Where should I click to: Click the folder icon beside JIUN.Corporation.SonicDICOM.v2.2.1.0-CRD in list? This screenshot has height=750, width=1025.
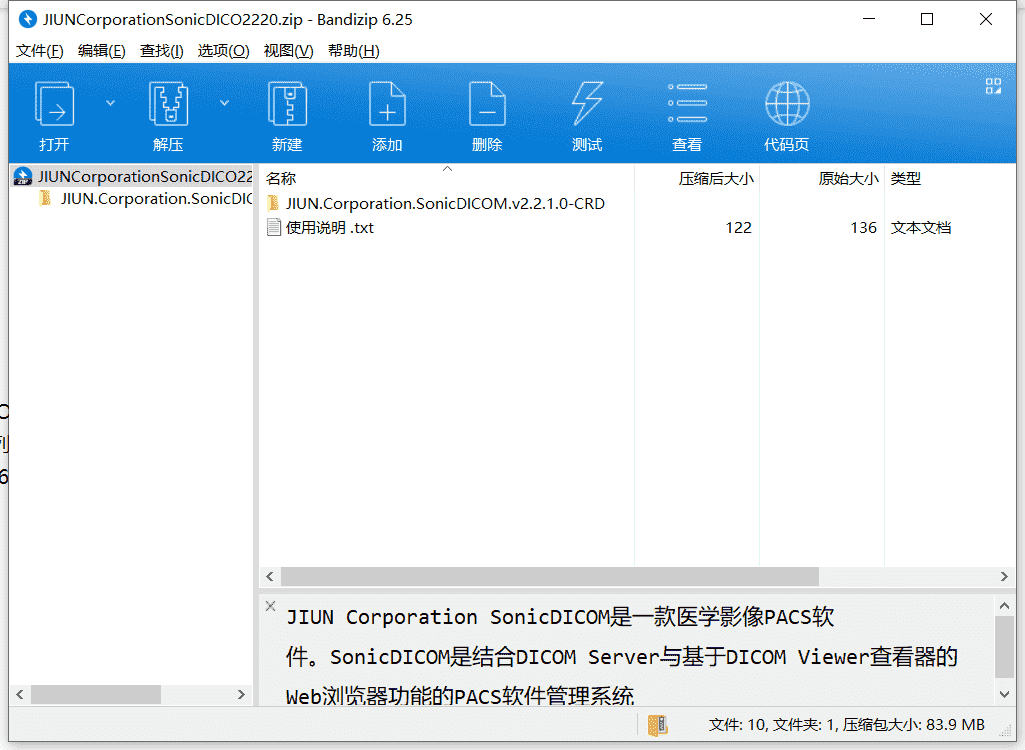point(274,203)
